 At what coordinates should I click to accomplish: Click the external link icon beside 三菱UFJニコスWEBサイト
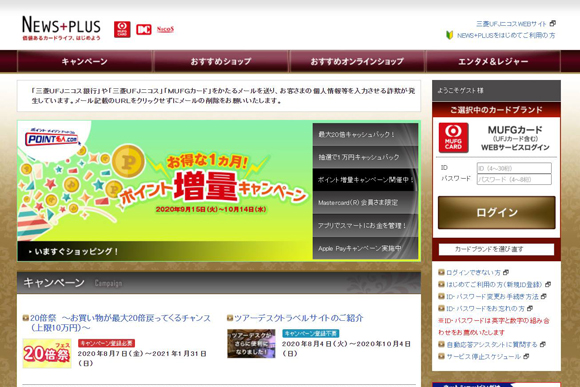[552, 23]
